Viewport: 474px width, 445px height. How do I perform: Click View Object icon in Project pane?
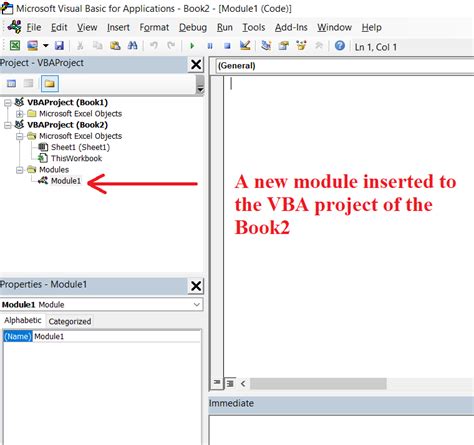tap(29, 83)
